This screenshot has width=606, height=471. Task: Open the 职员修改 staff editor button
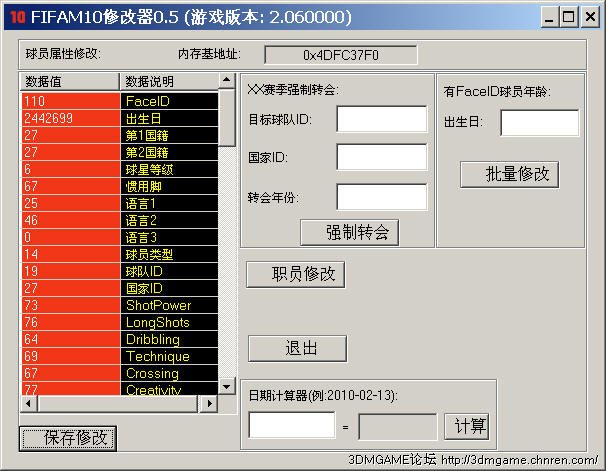296,273
